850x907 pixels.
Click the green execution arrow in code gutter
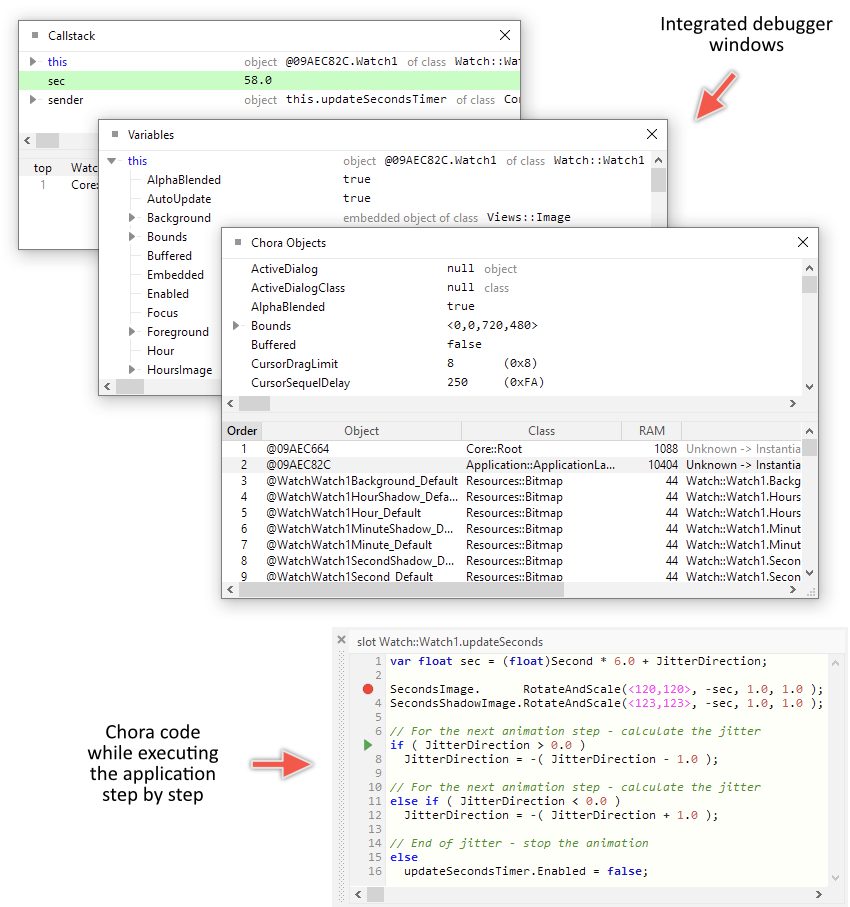point(368,745)
